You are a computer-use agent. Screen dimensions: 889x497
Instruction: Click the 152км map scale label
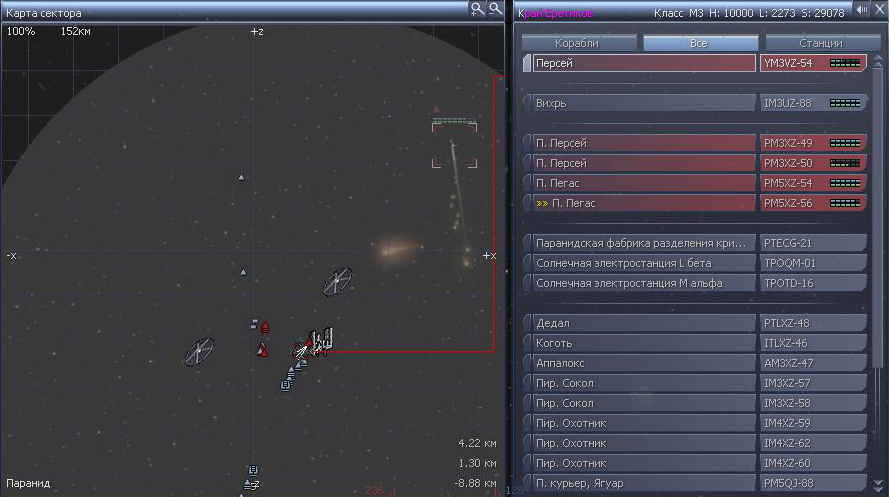point(75,31)
